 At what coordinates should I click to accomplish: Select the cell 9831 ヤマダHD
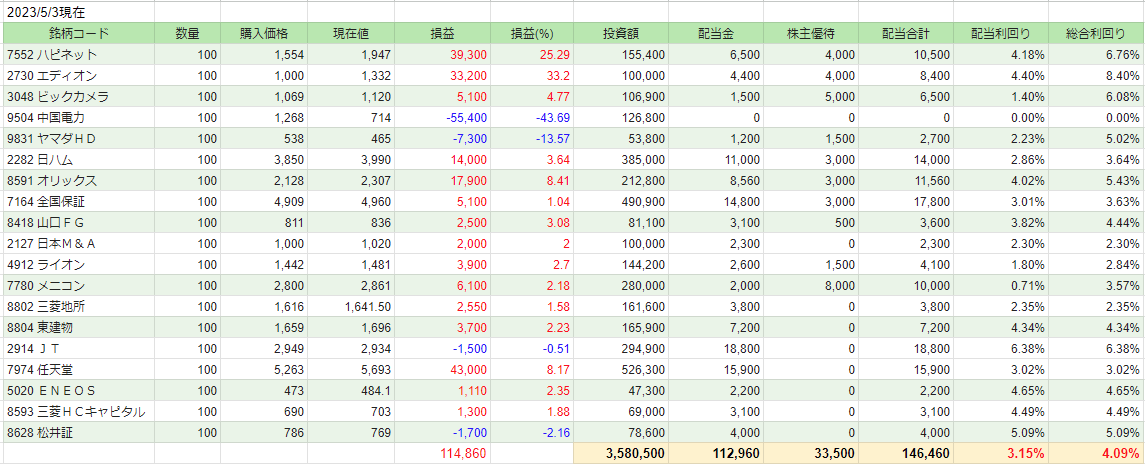[78, 138]
